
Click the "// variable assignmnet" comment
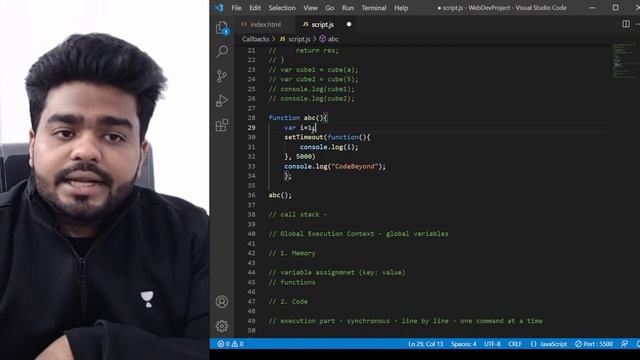(337, 272)
